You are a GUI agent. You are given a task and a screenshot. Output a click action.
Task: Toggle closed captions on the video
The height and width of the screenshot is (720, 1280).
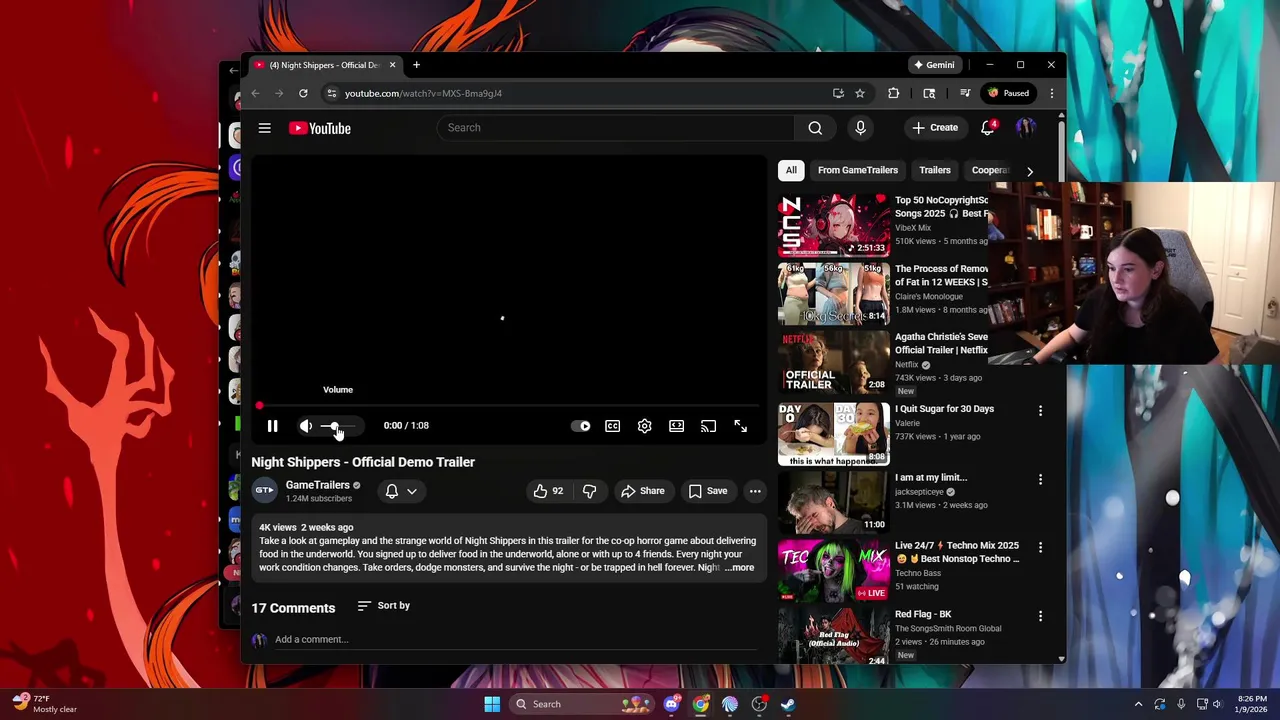(613, 426)
